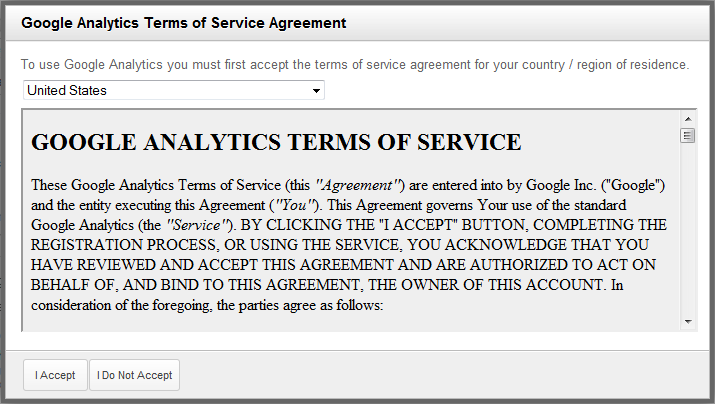Screen dimensions: 715x404
Task: Click the I Accept button
Action: coord(55,375)
